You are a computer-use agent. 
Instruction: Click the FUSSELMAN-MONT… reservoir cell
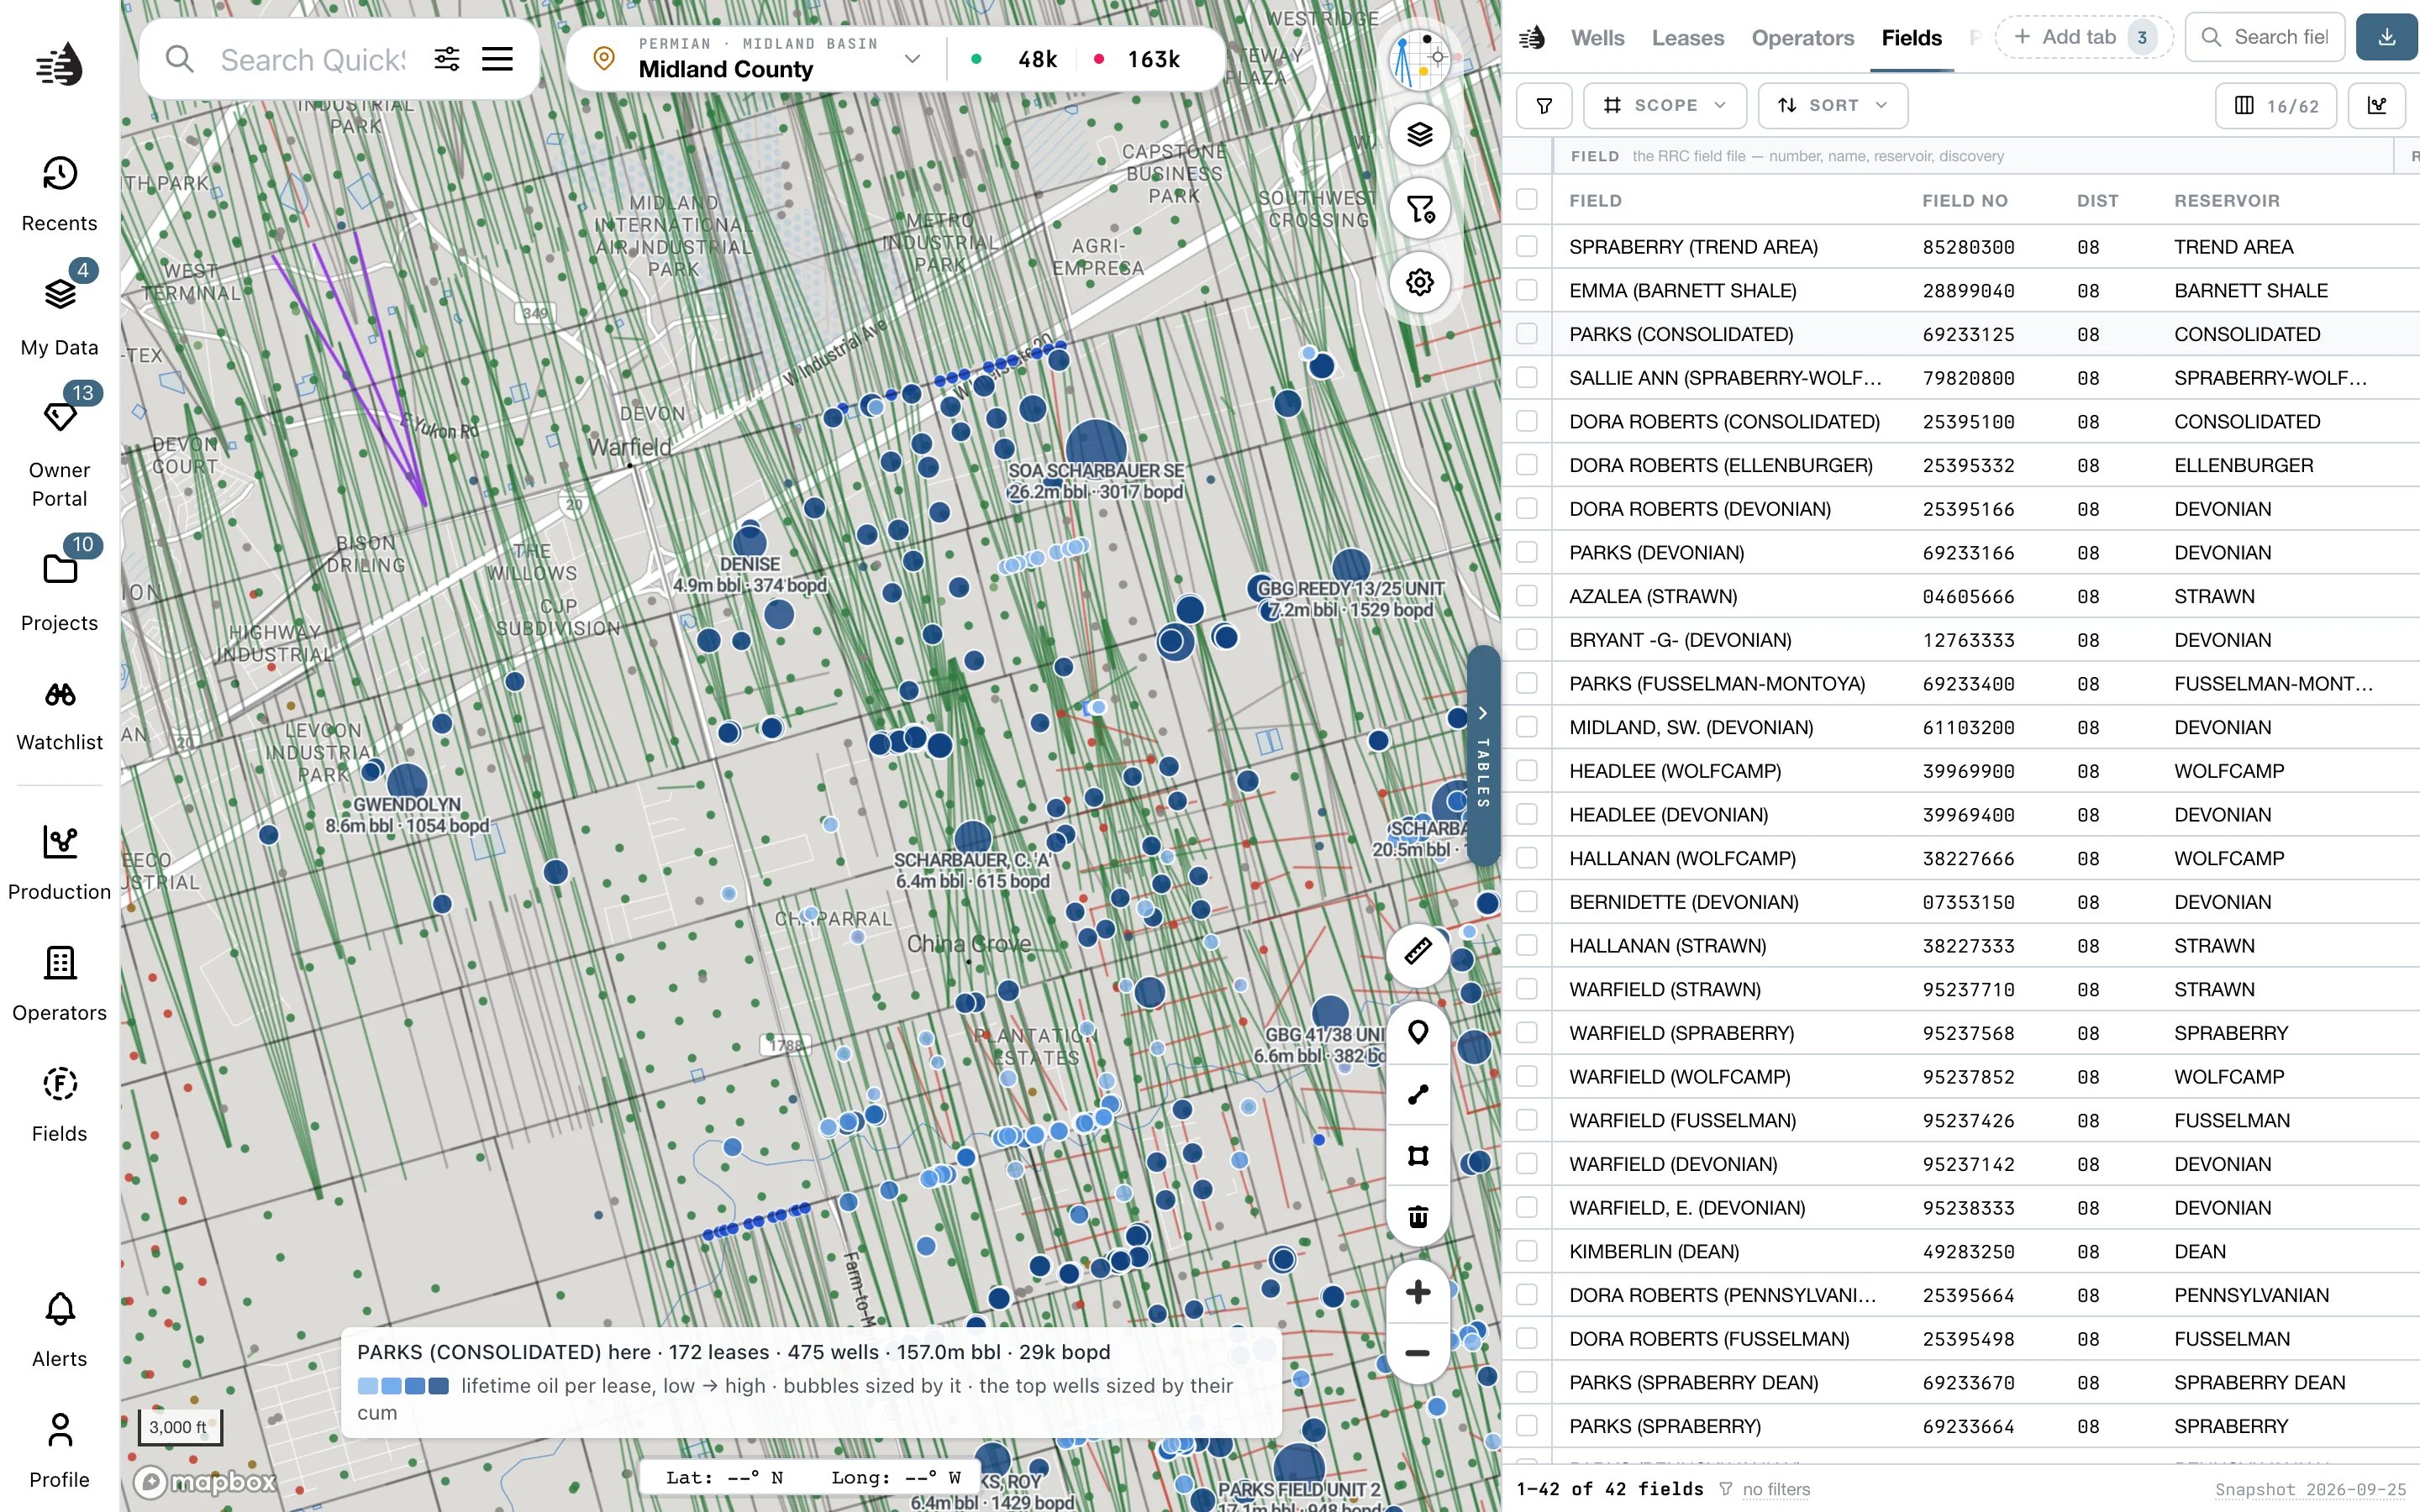(x=2272, y=684)
